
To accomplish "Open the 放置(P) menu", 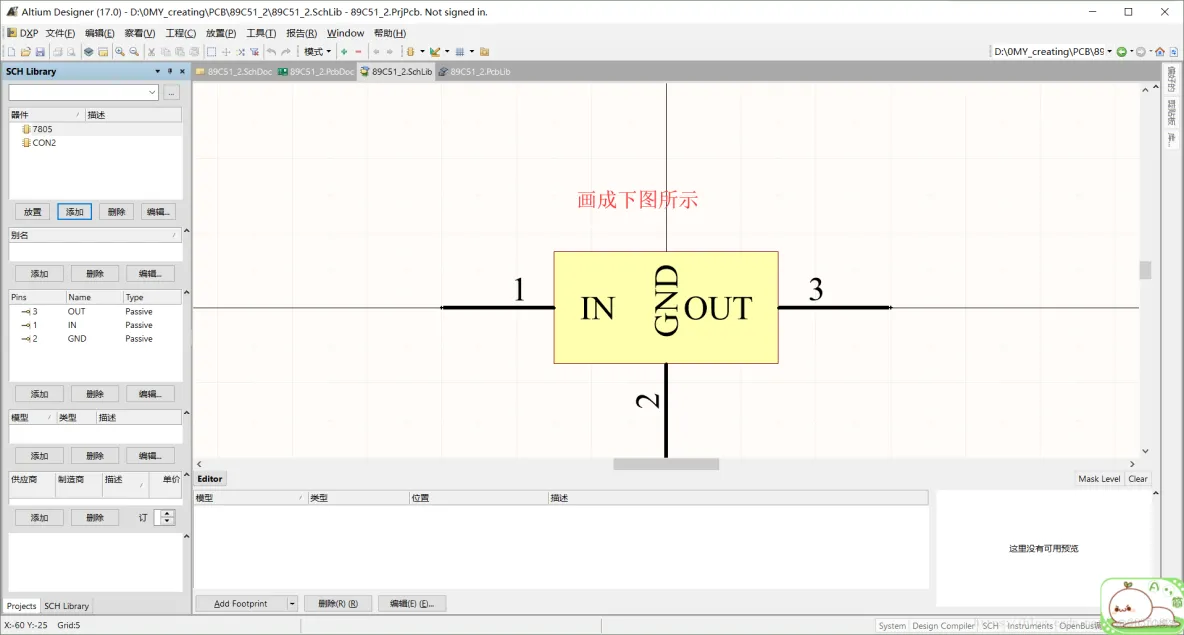I will click(220, 33).
